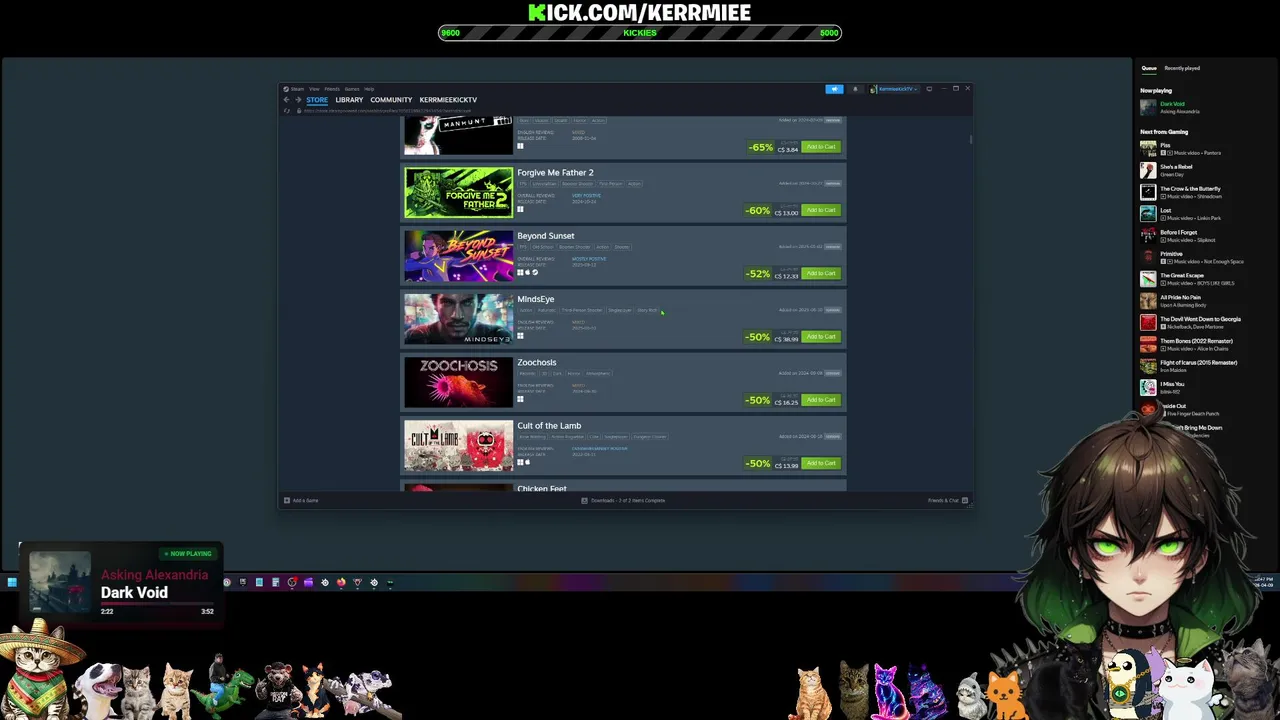The width and height of the screenshot is (1280, 720).
Task: Click Add a Game at bottom left
Action: [301, 500]
